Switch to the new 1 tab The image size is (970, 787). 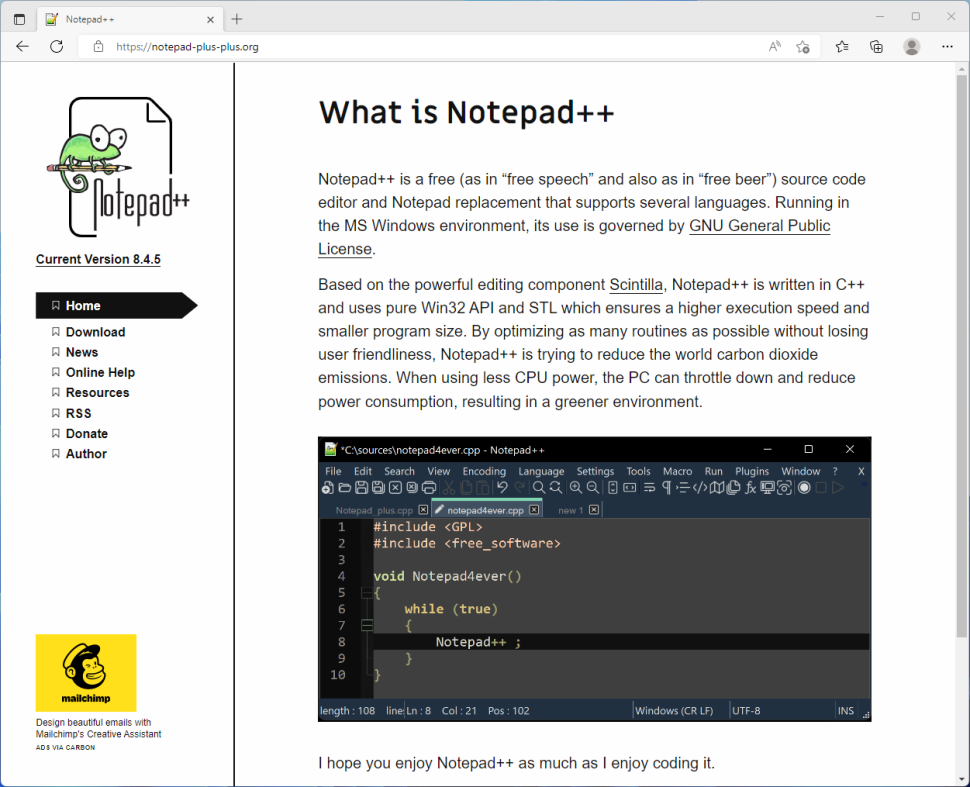tap(570, 510)
